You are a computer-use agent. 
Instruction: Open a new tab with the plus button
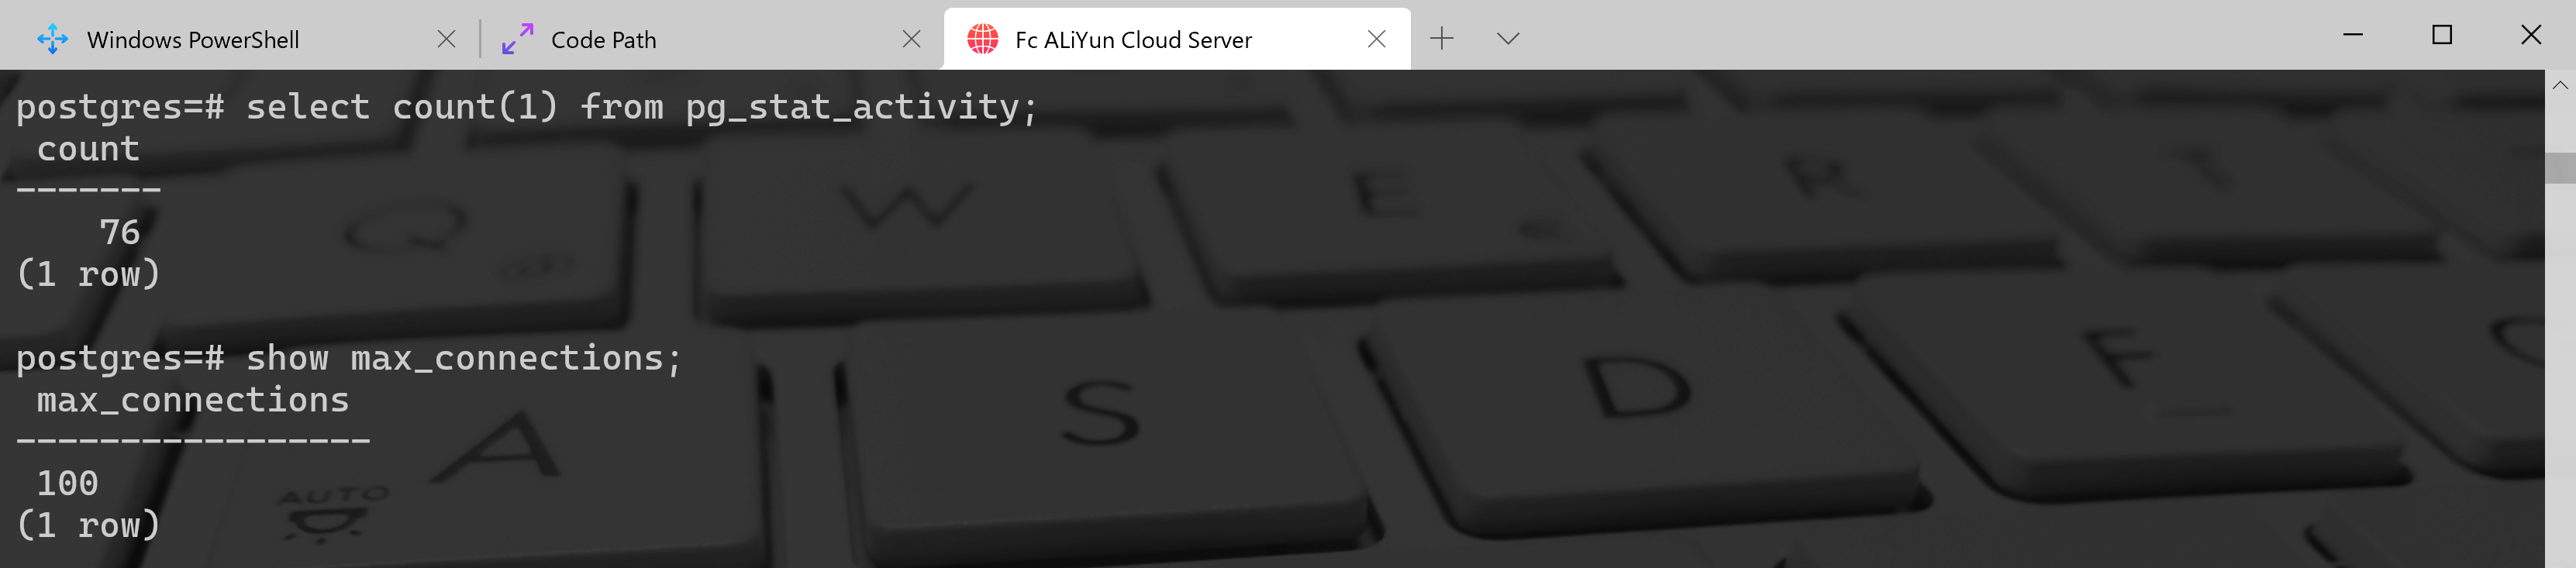(x=1441, y=39)
